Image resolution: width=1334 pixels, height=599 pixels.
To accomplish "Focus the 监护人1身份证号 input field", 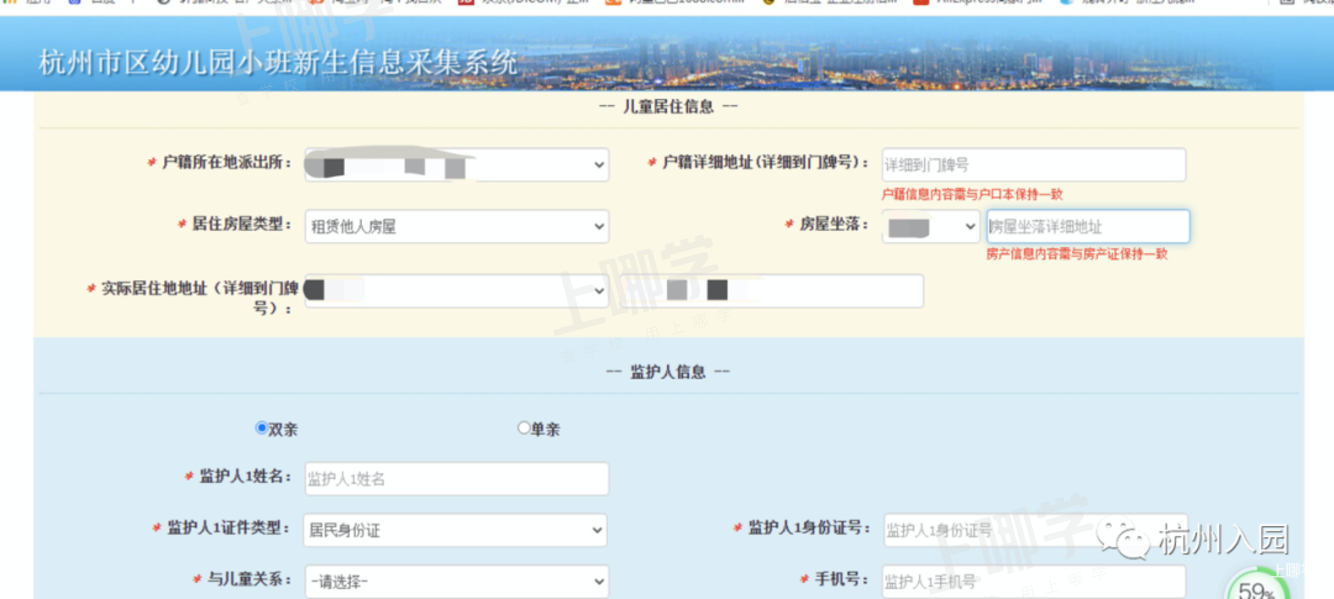I will 1034,530.
